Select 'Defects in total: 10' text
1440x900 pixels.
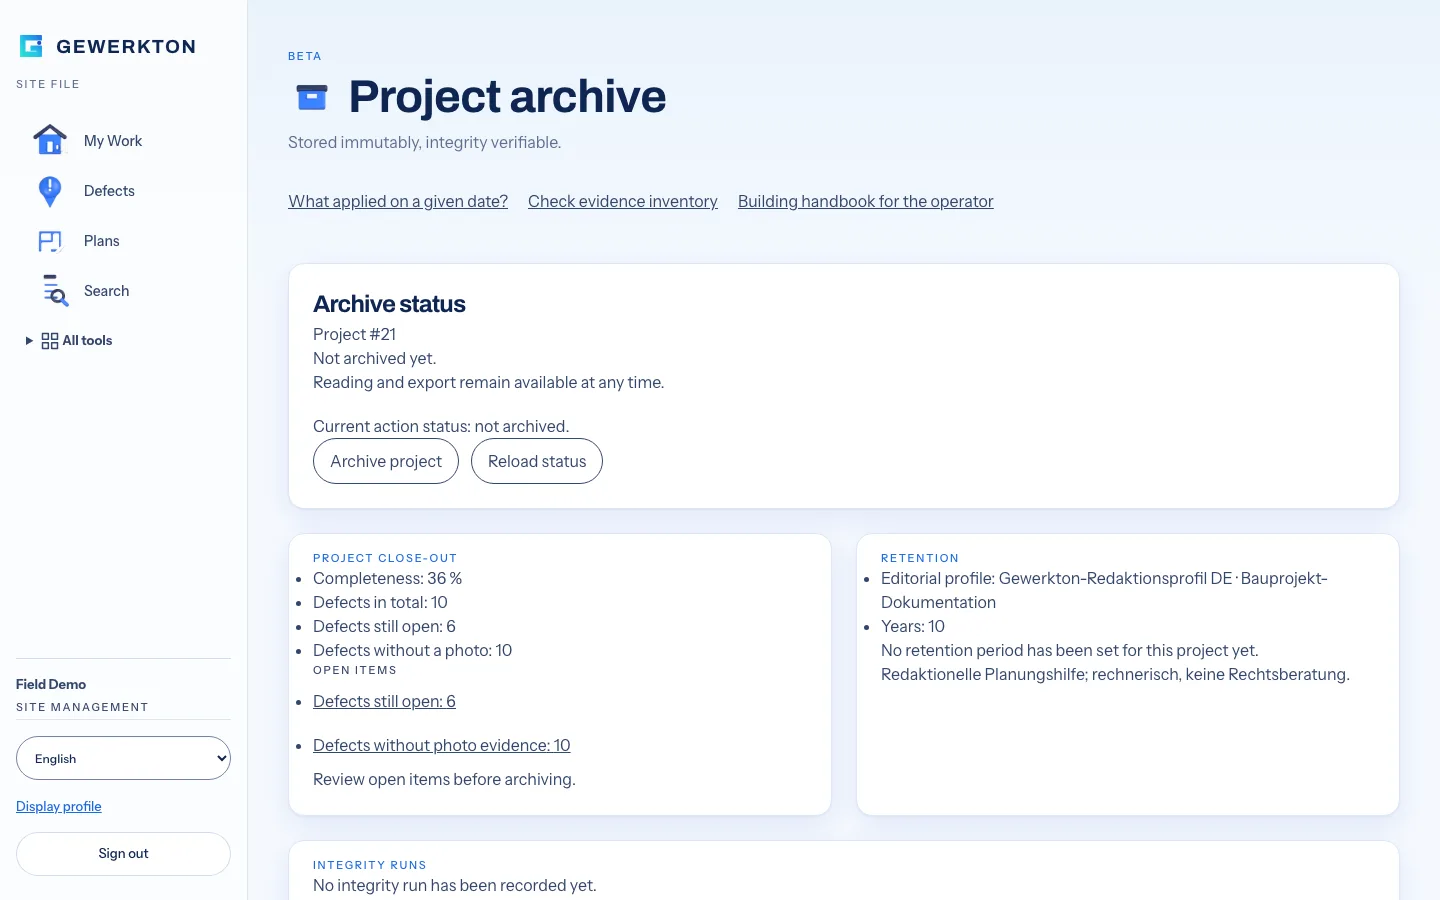[380, 602]
